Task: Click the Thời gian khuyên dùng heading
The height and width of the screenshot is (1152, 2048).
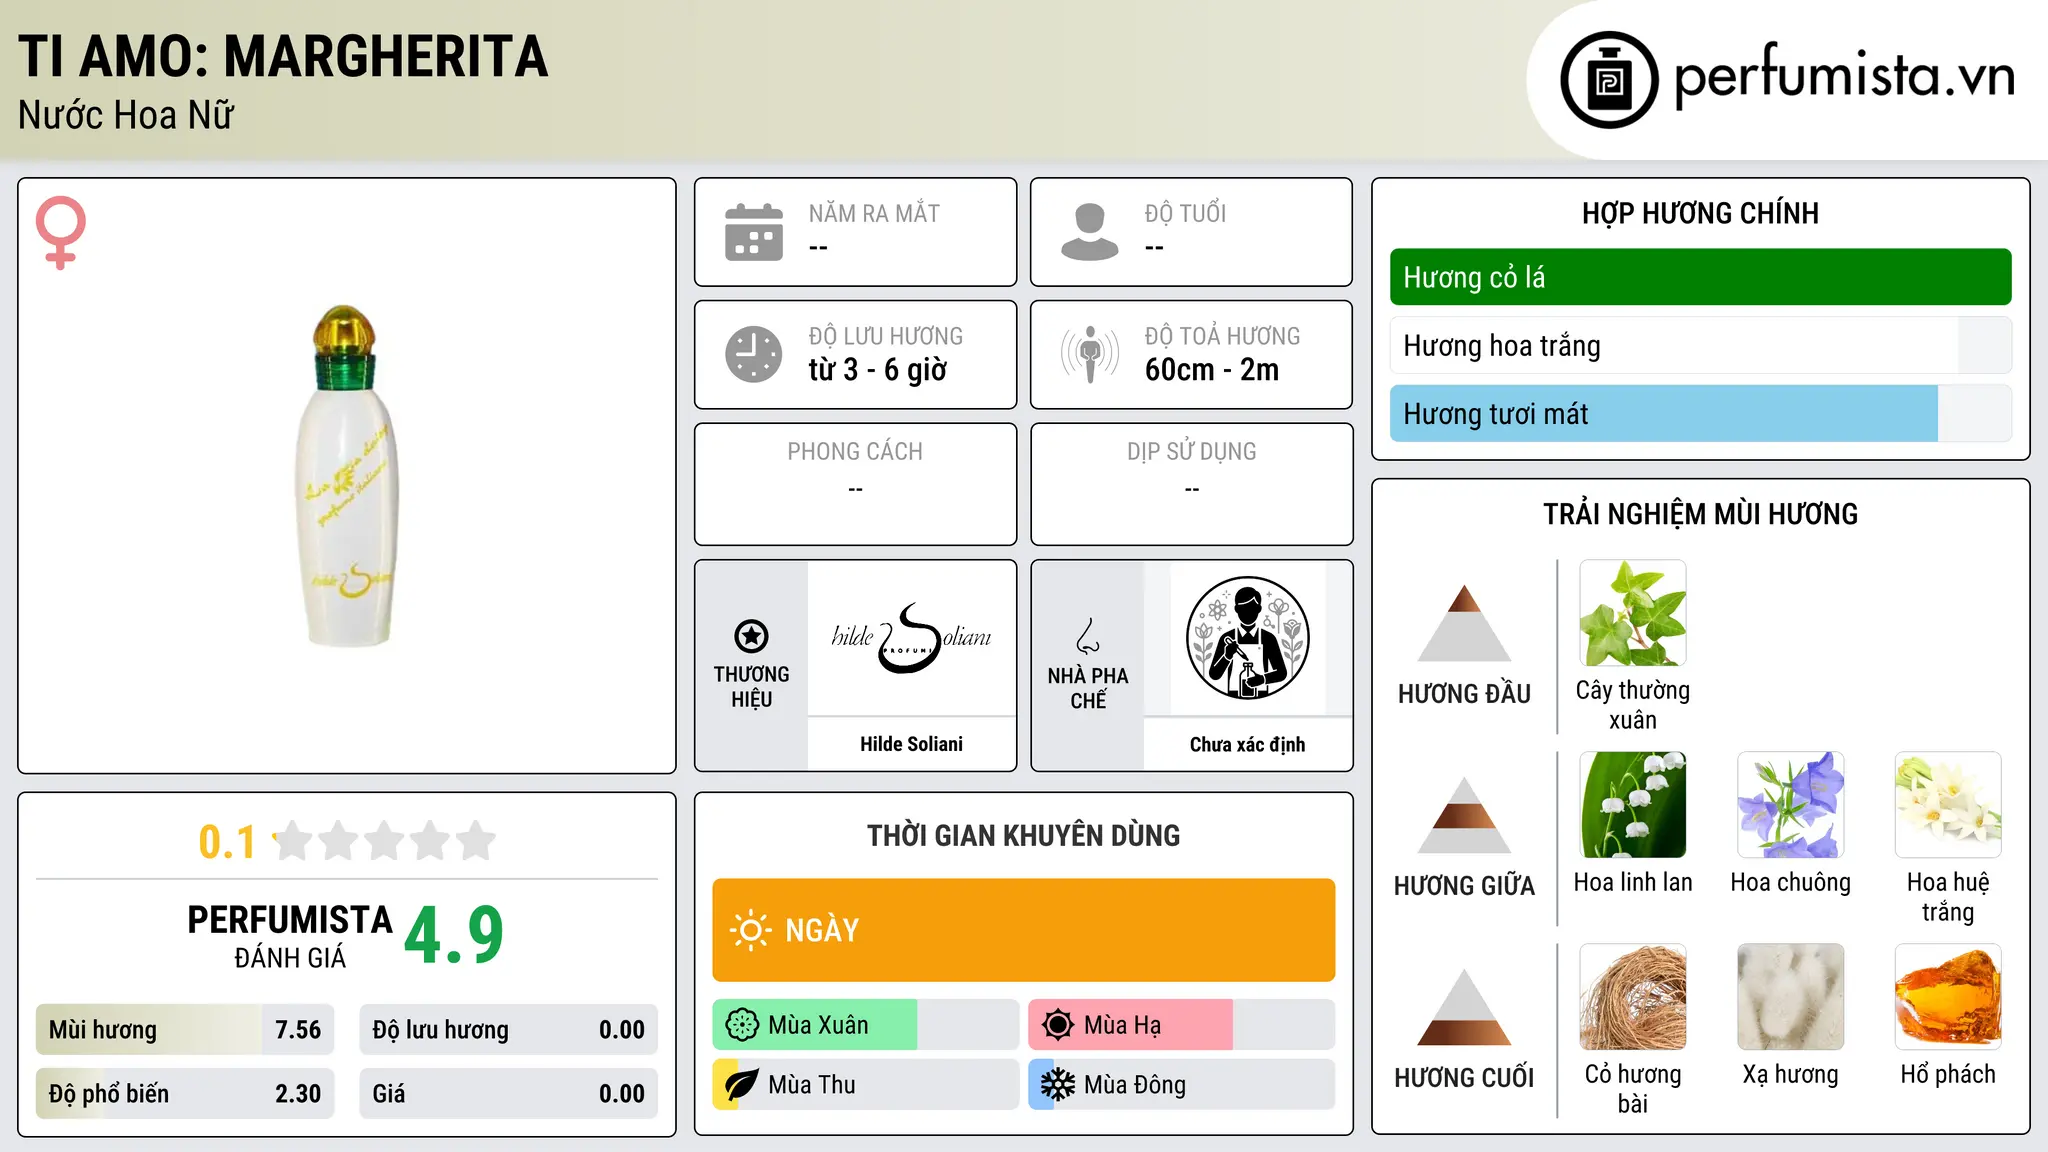Action: pyautogui.click(x=1024, y=836)
